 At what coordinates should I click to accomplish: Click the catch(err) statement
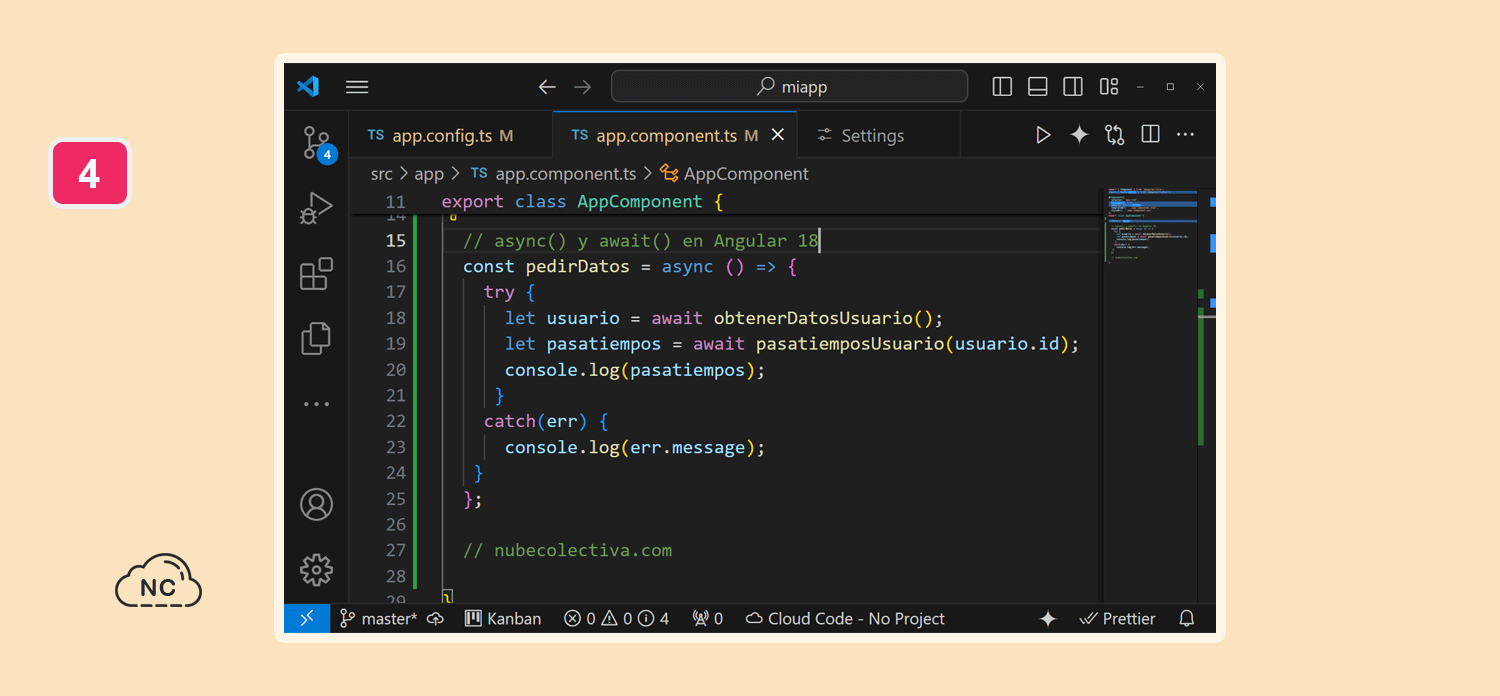pyautogui.click(x=536, y=422)
